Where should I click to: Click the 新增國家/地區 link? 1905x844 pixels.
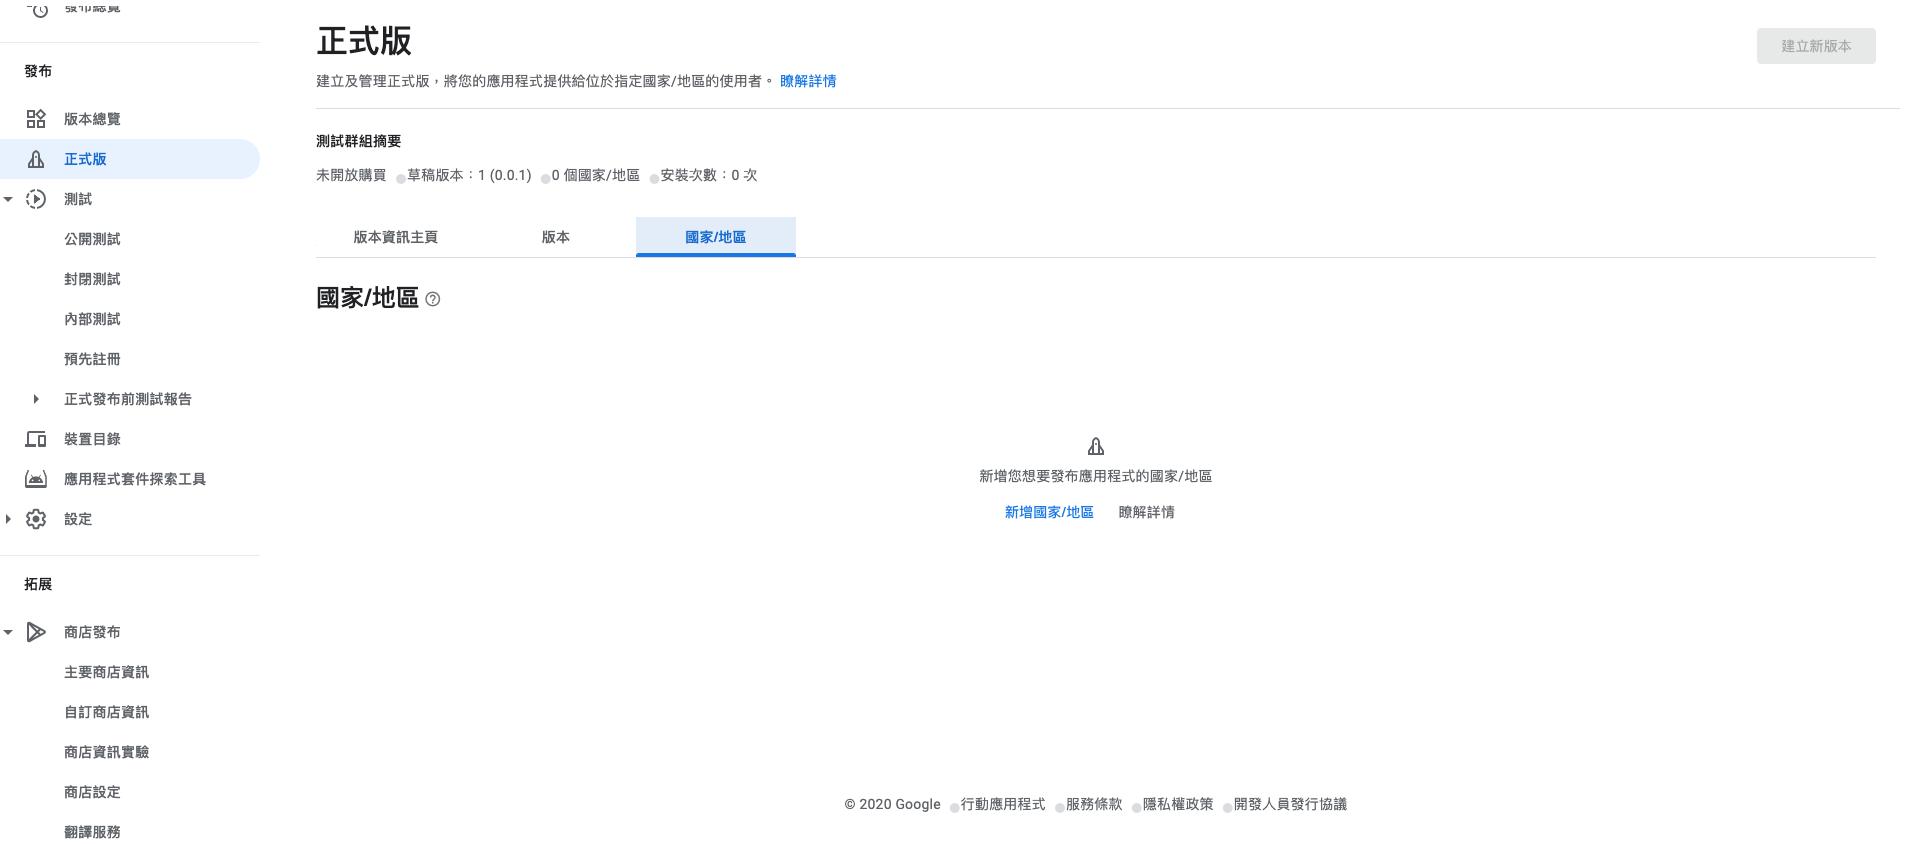click(x=1049, y=512)
